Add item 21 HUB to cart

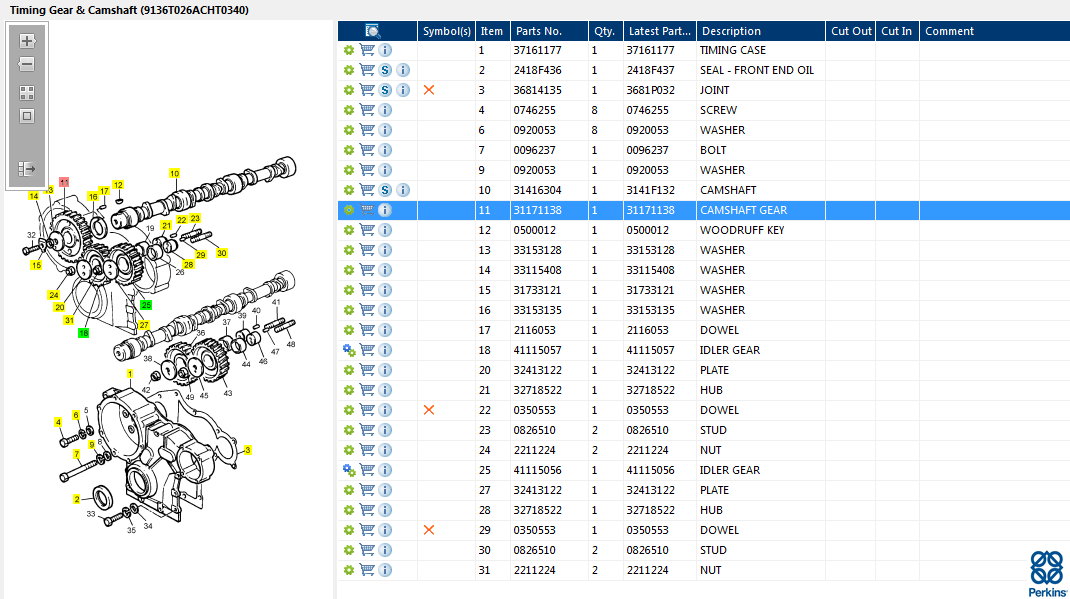coord(367,390)
